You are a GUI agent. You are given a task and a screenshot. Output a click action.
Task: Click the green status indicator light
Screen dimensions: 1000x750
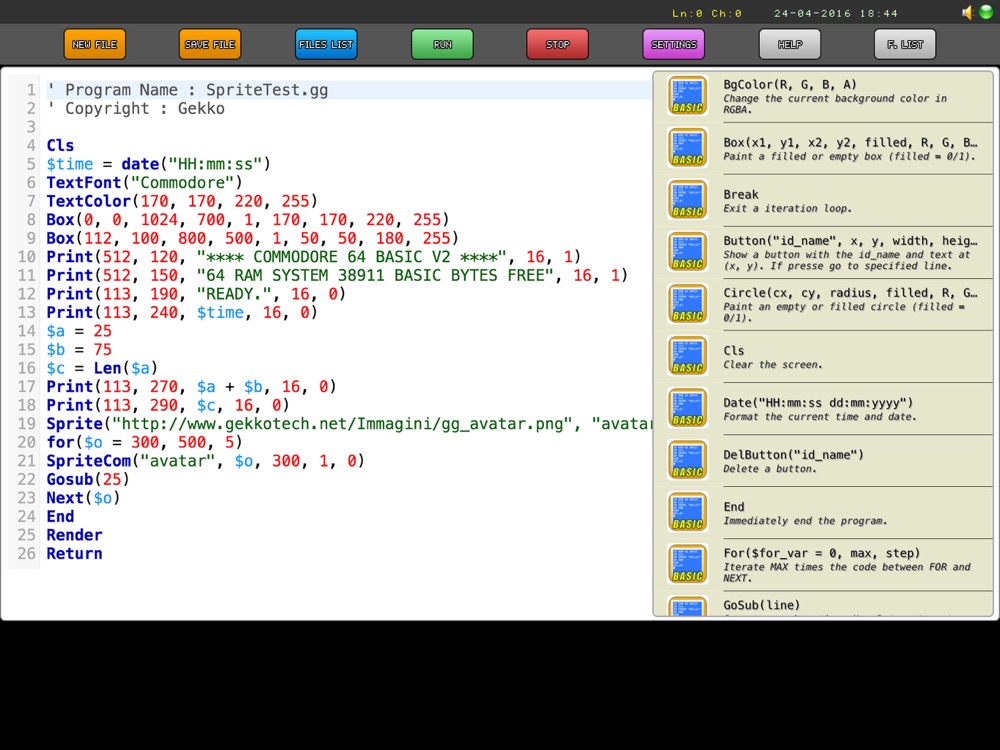(985, 13)
